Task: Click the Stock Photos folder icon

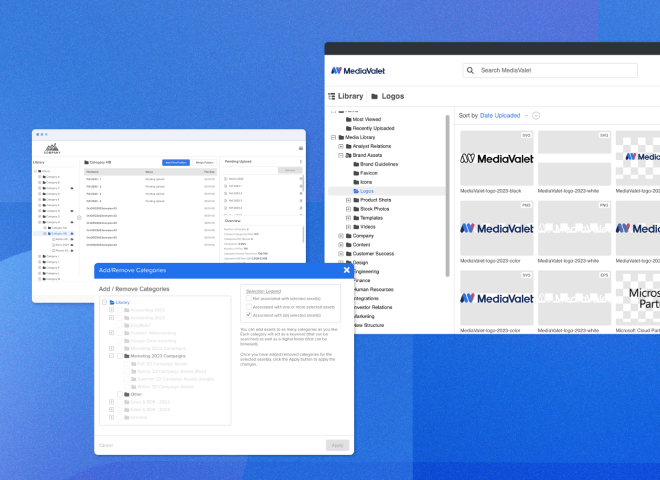Action: pos(356,209)
